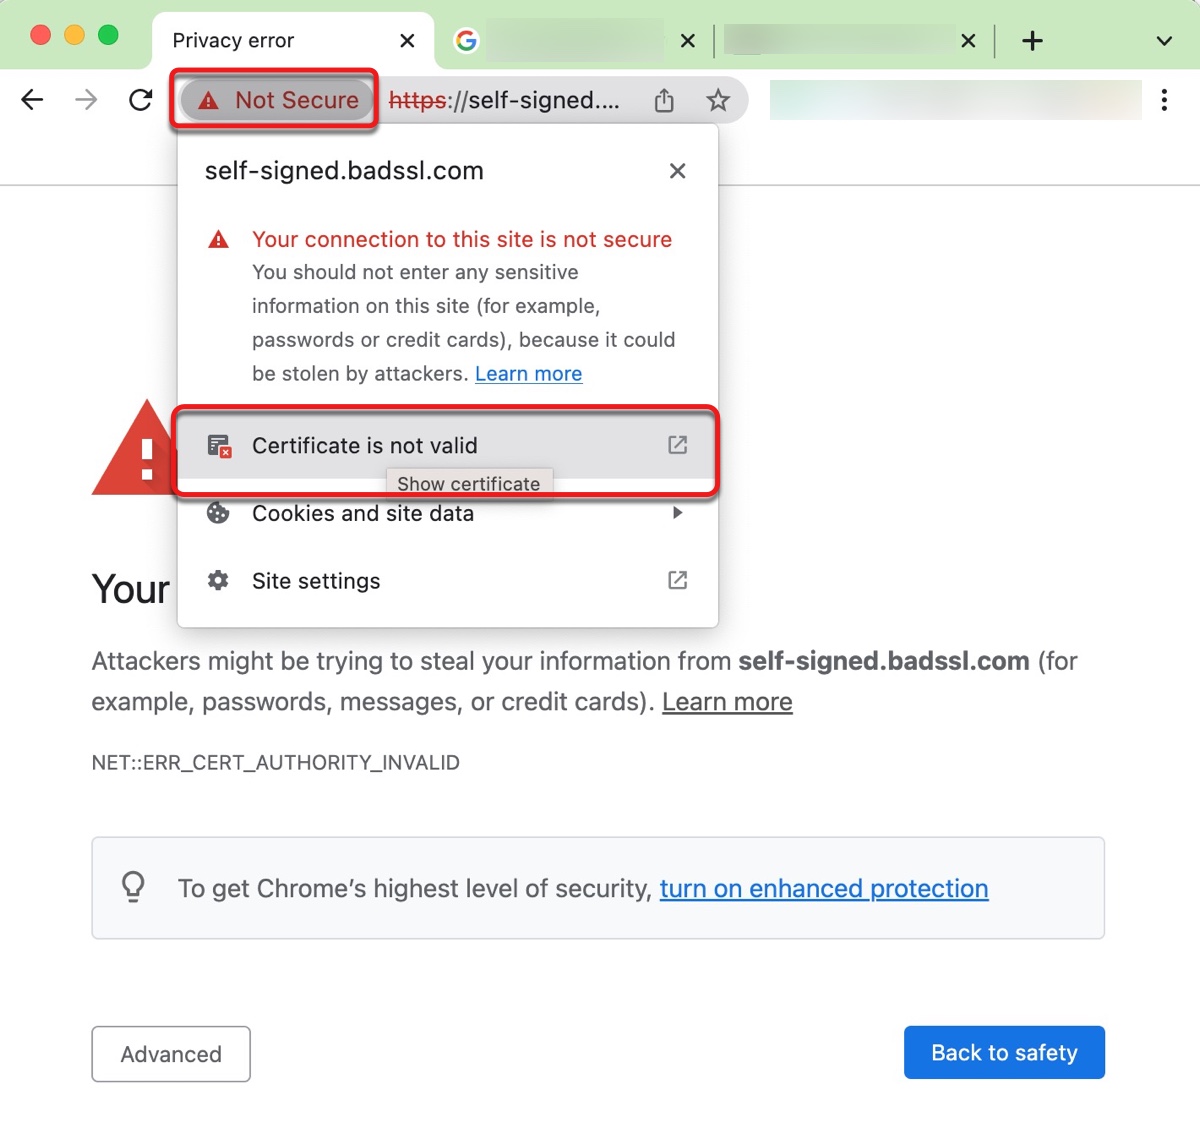Expand the Cookies and site data submenu

677,513
